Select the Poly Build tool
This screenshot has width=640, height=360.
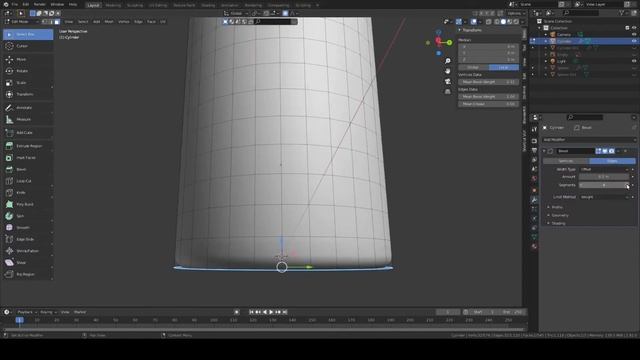pos(28,204)
